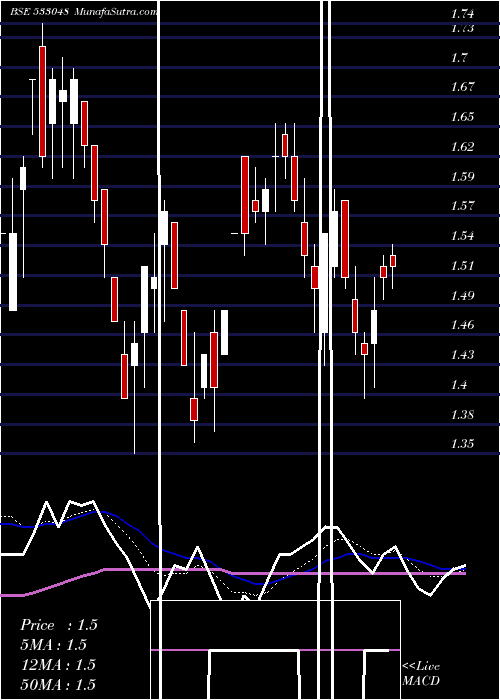Click the 1.74 price axis label
Screen dimensions: 500x700
click(x=462, y=14)
